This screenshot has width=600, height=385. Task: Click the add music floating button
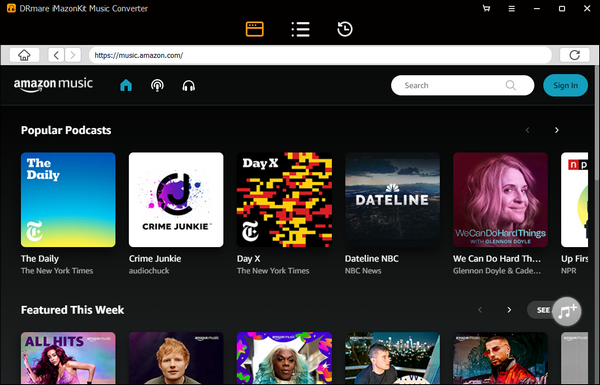click(567, 312)
